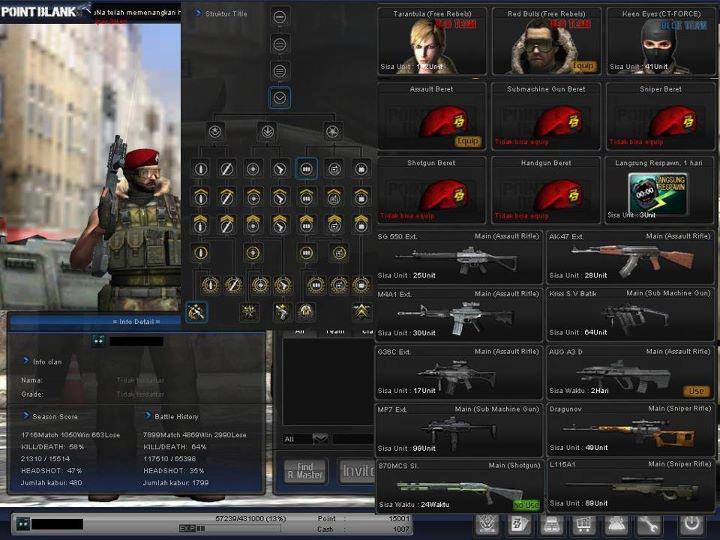This screenshot has height=540, width=720.
Task: Select the Kriss S.V Batik weapon
Action: [630, 315]
